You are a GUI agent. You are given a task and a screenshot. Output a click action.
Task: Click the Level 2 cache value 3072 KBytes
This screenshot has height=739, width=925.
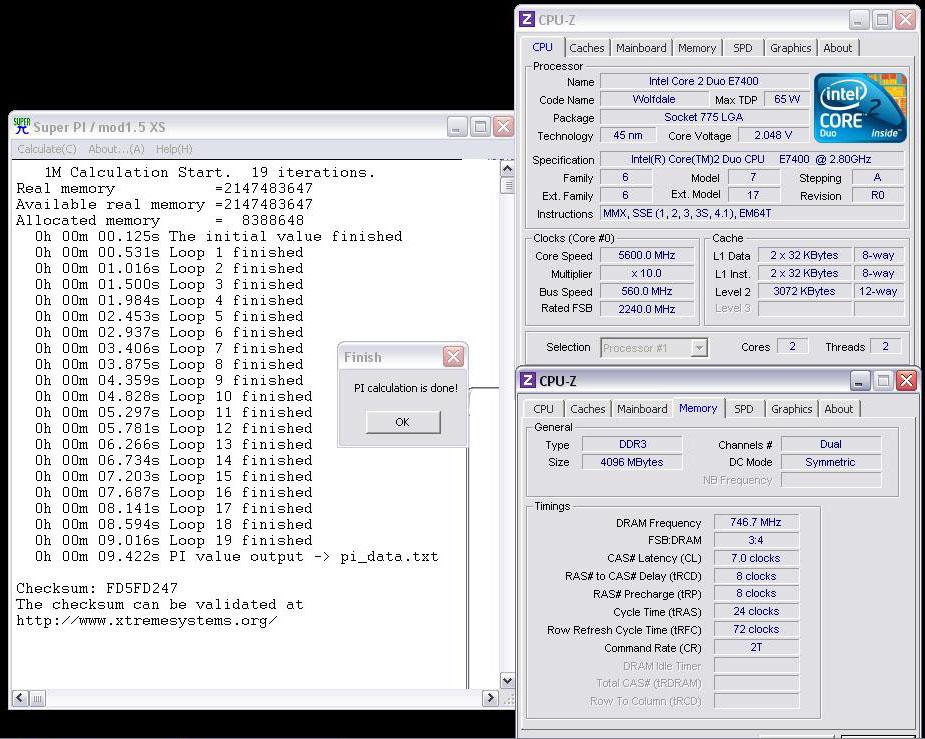click(x=804, y=291)
